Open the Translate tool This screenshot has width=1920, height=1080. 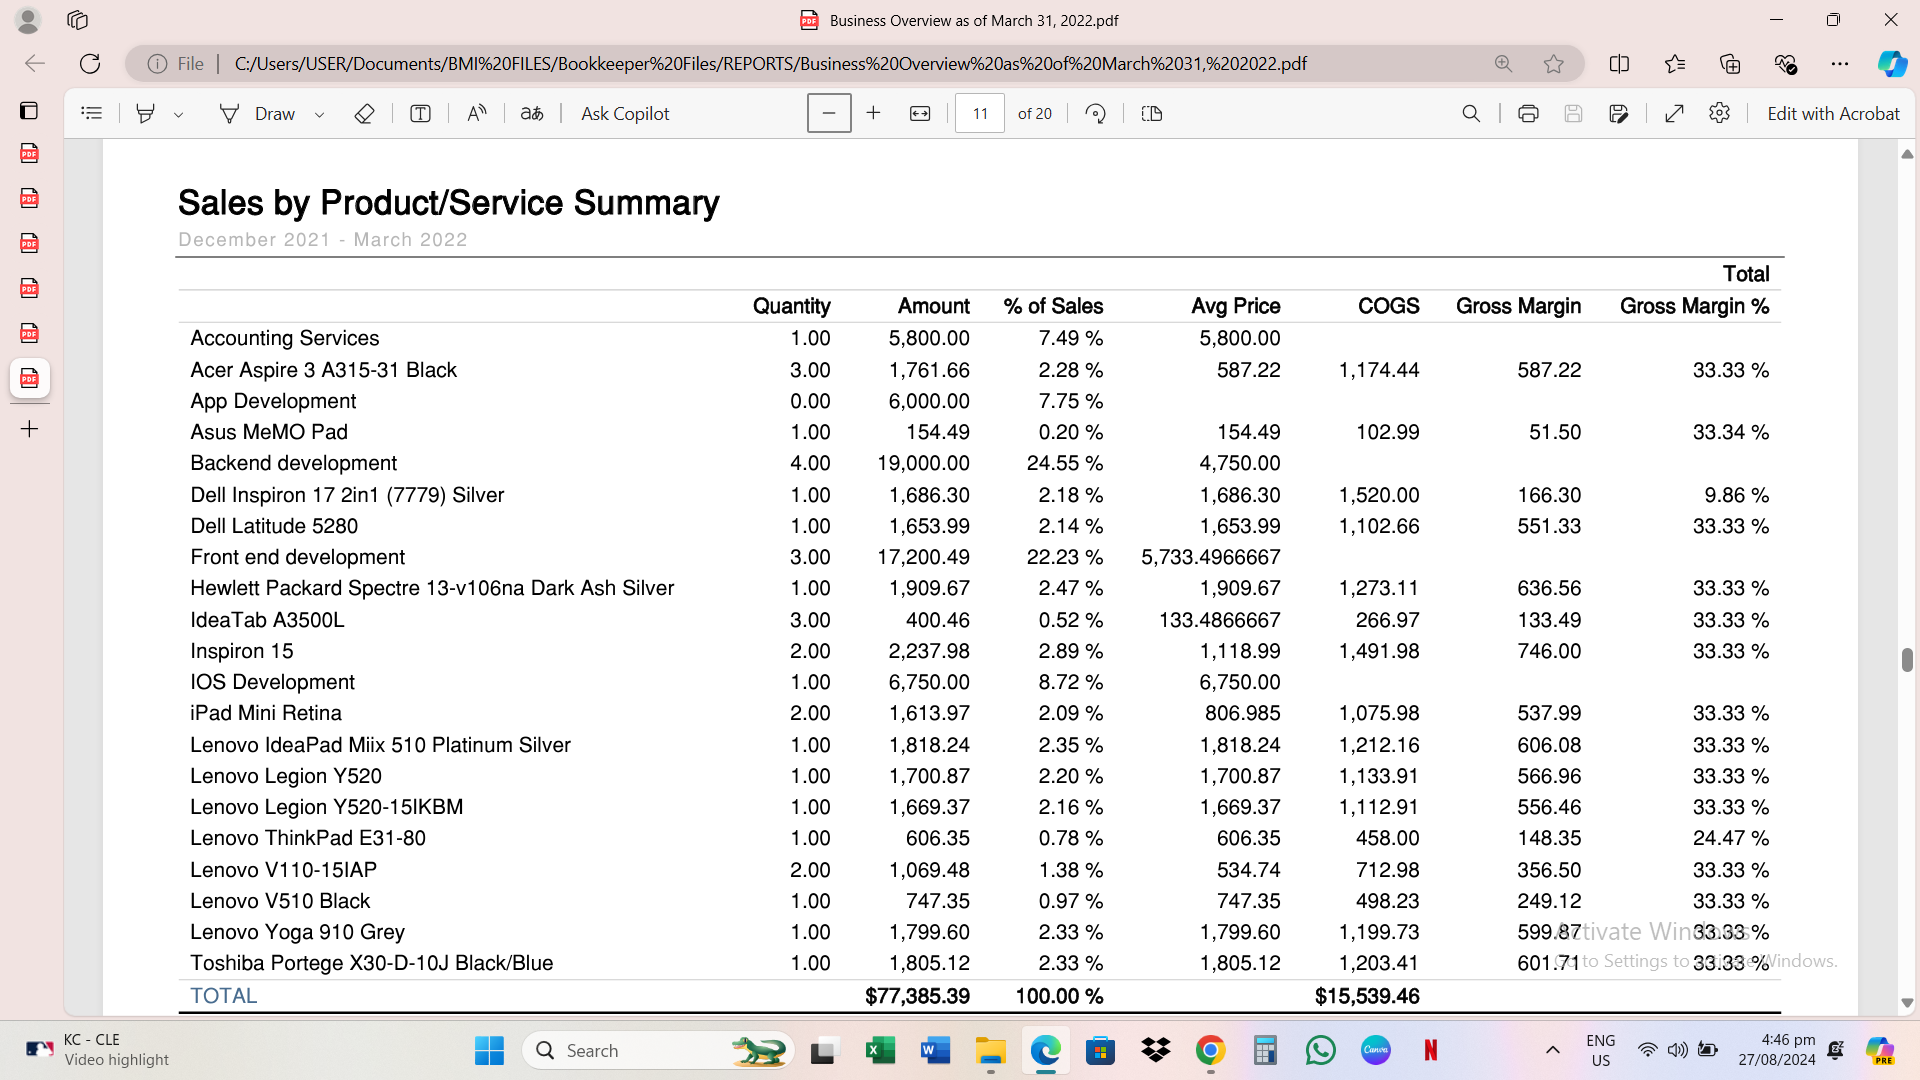click(532, 113)
